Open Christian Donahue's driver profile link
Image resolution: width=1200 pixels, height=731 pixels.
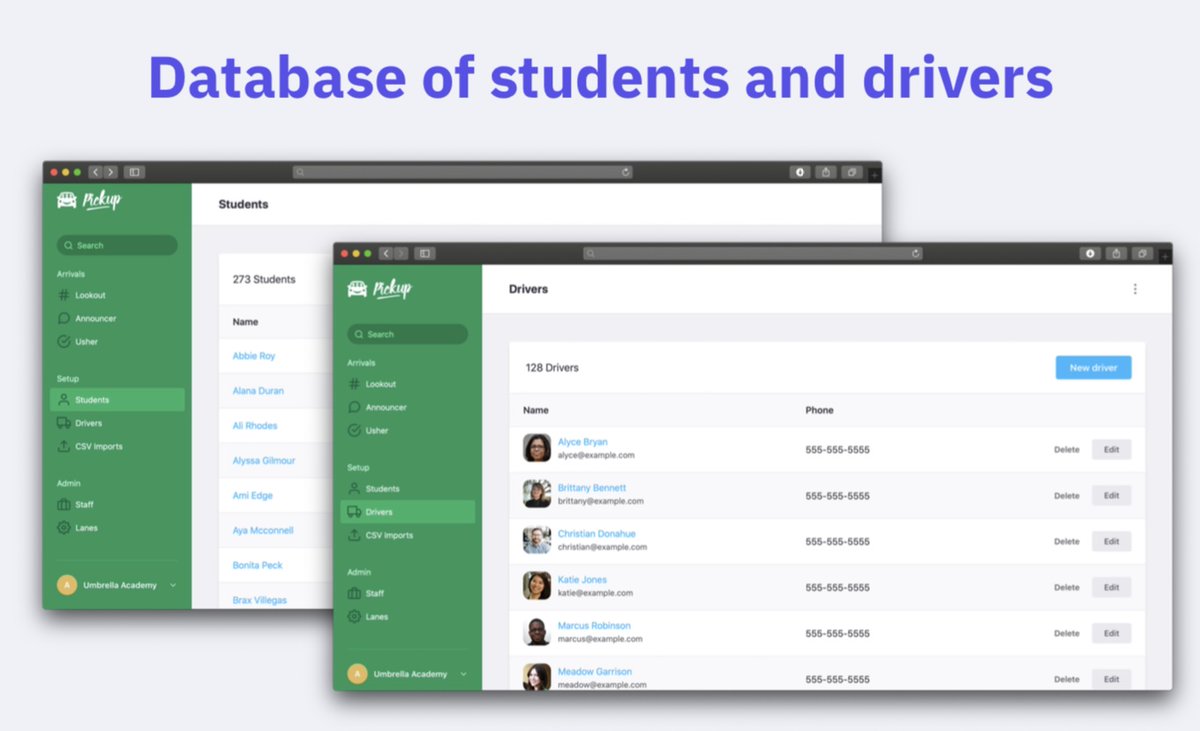tap(596, 534)
